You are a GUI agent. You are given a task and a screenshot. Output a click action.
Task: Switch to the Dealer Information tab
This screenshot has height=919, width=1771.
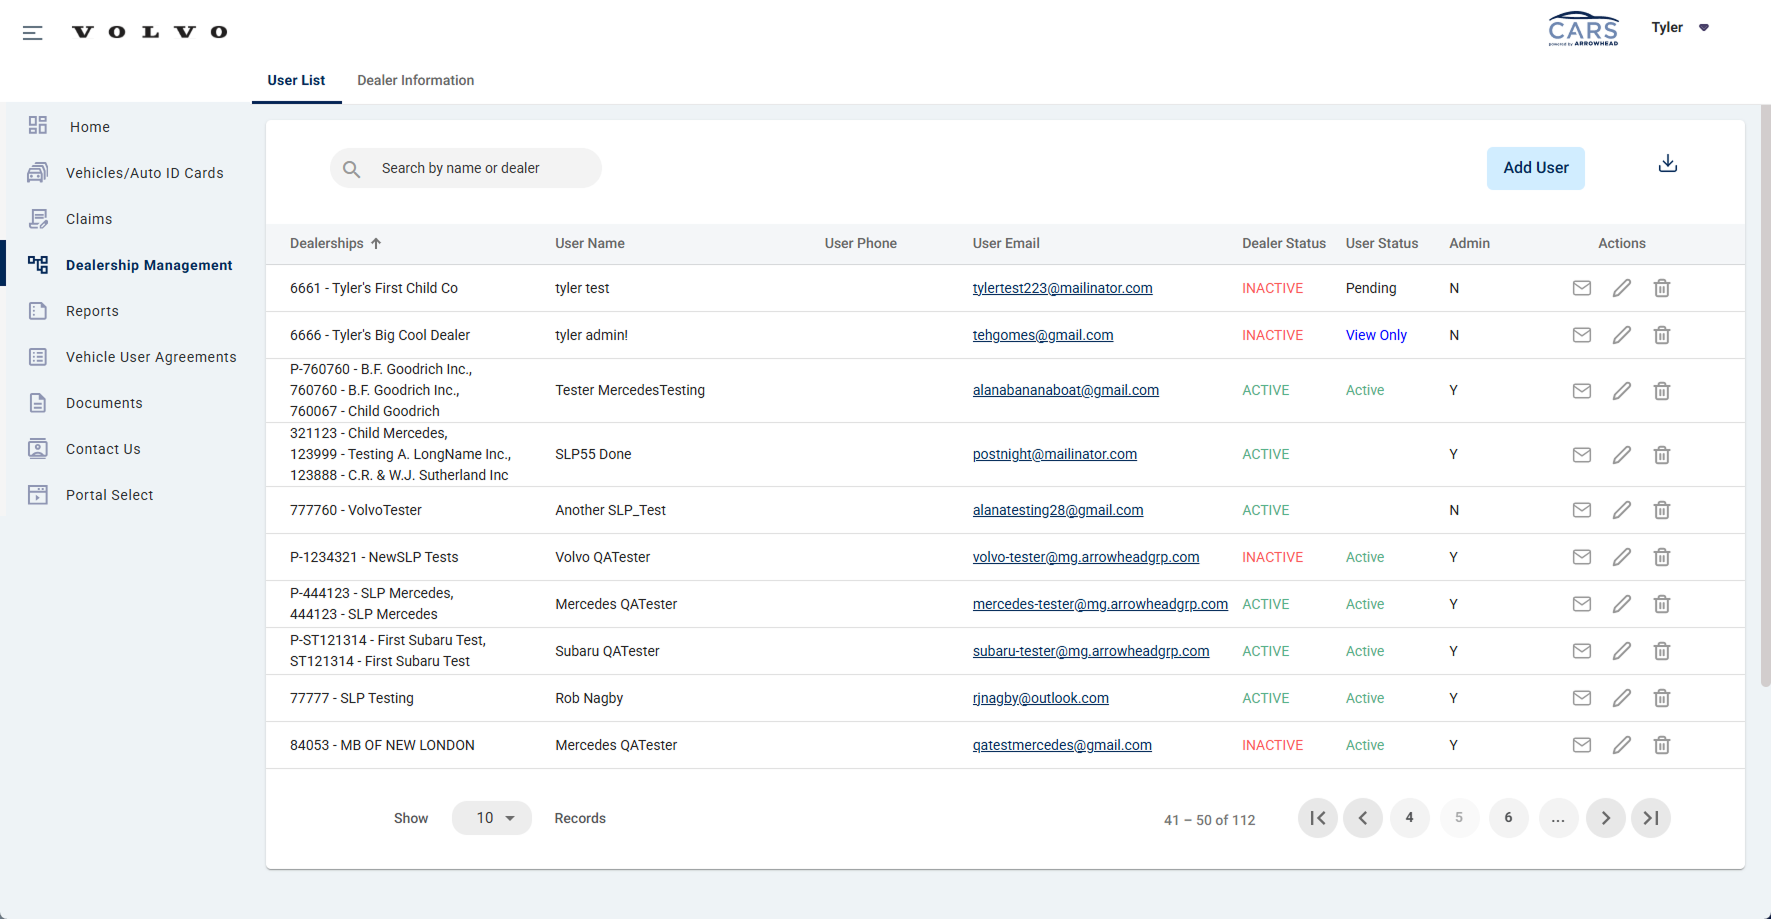tap(416, 80)
